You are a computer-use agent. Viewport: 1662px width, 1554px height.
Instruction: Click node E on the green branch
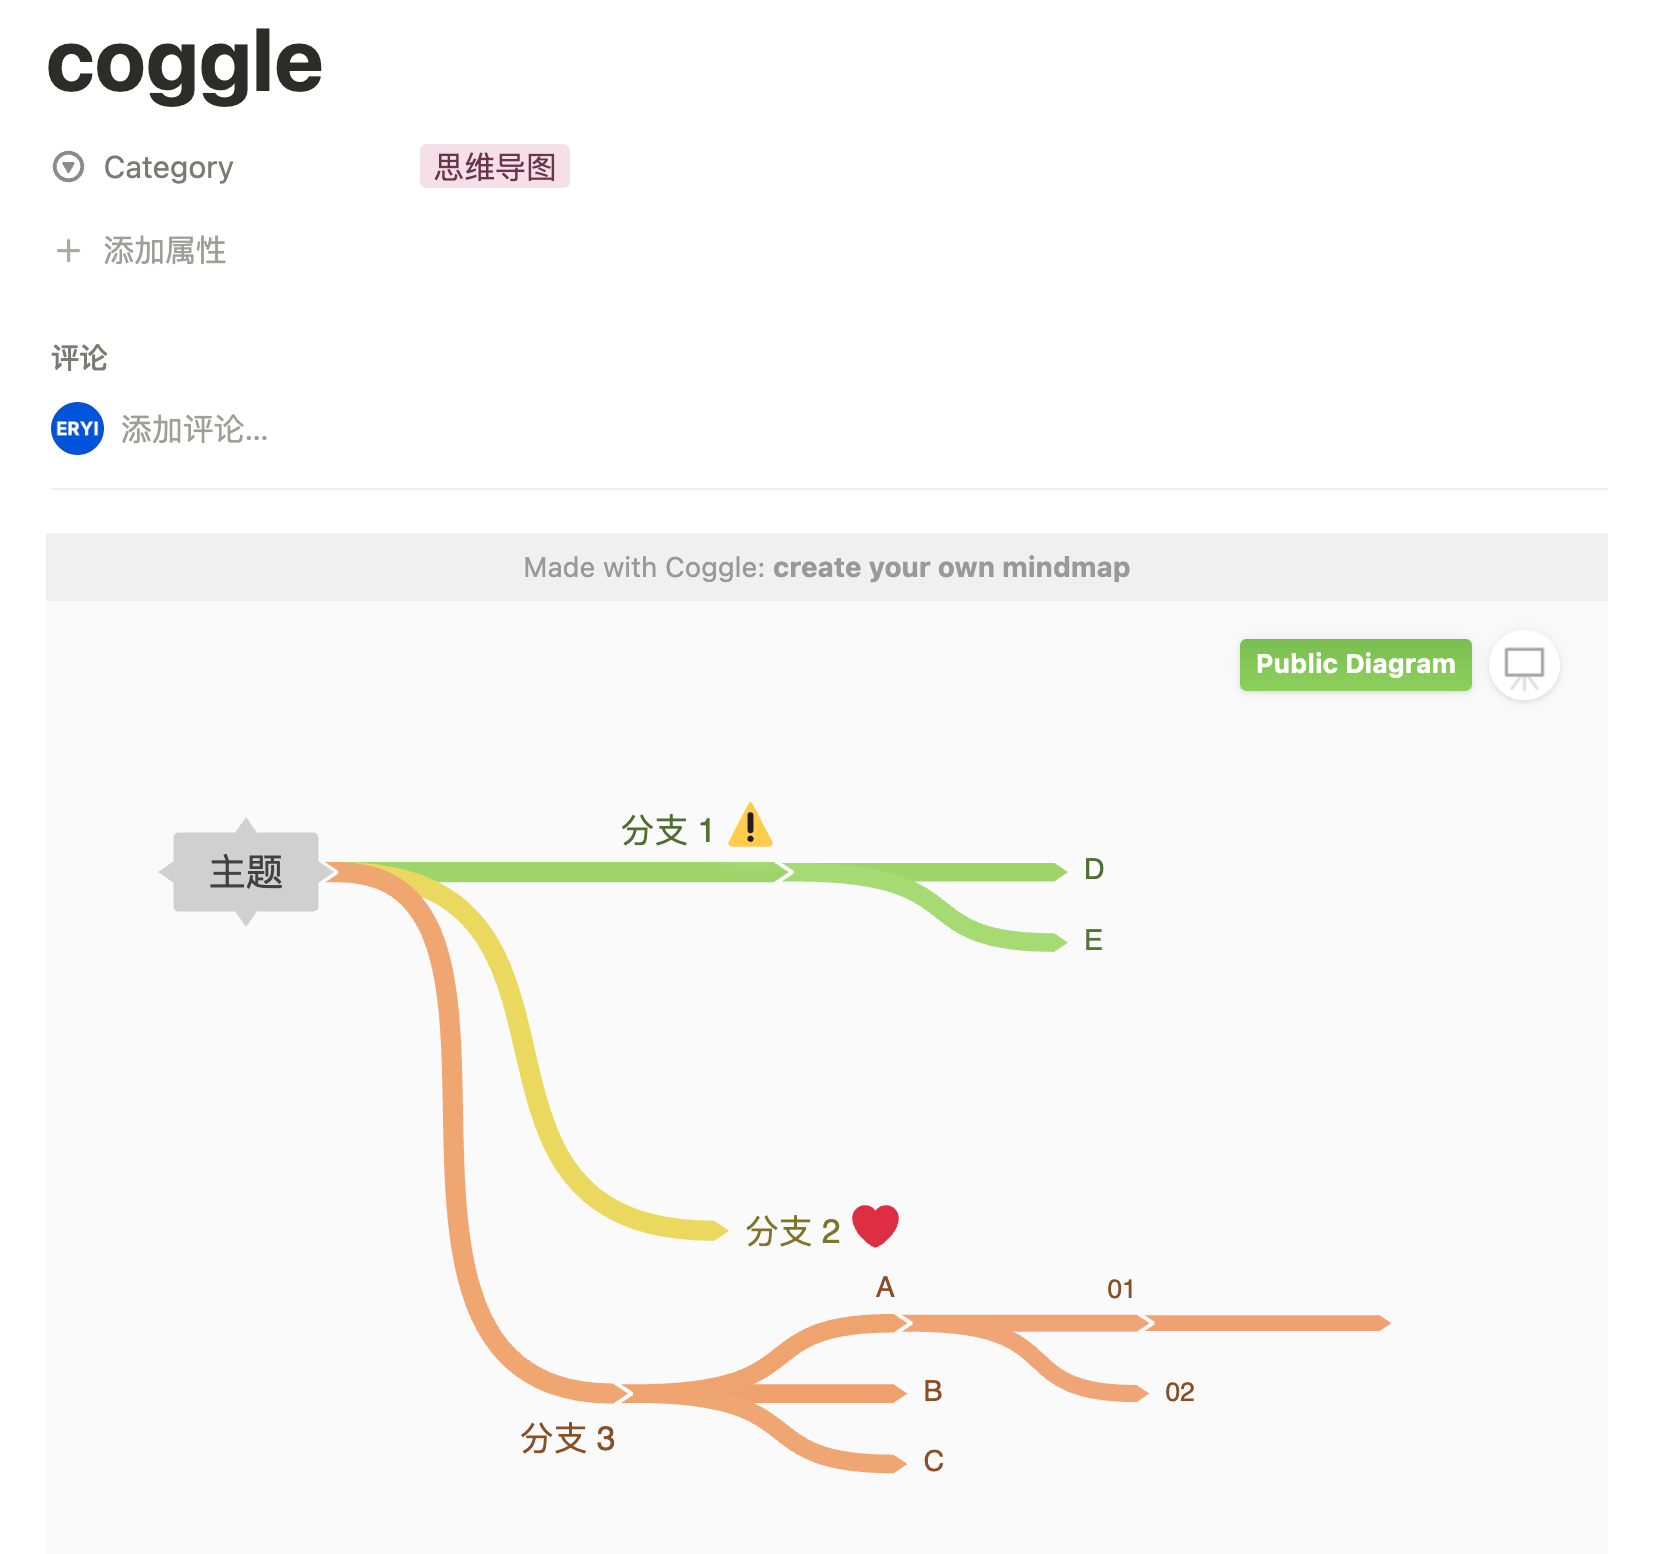1093,940
